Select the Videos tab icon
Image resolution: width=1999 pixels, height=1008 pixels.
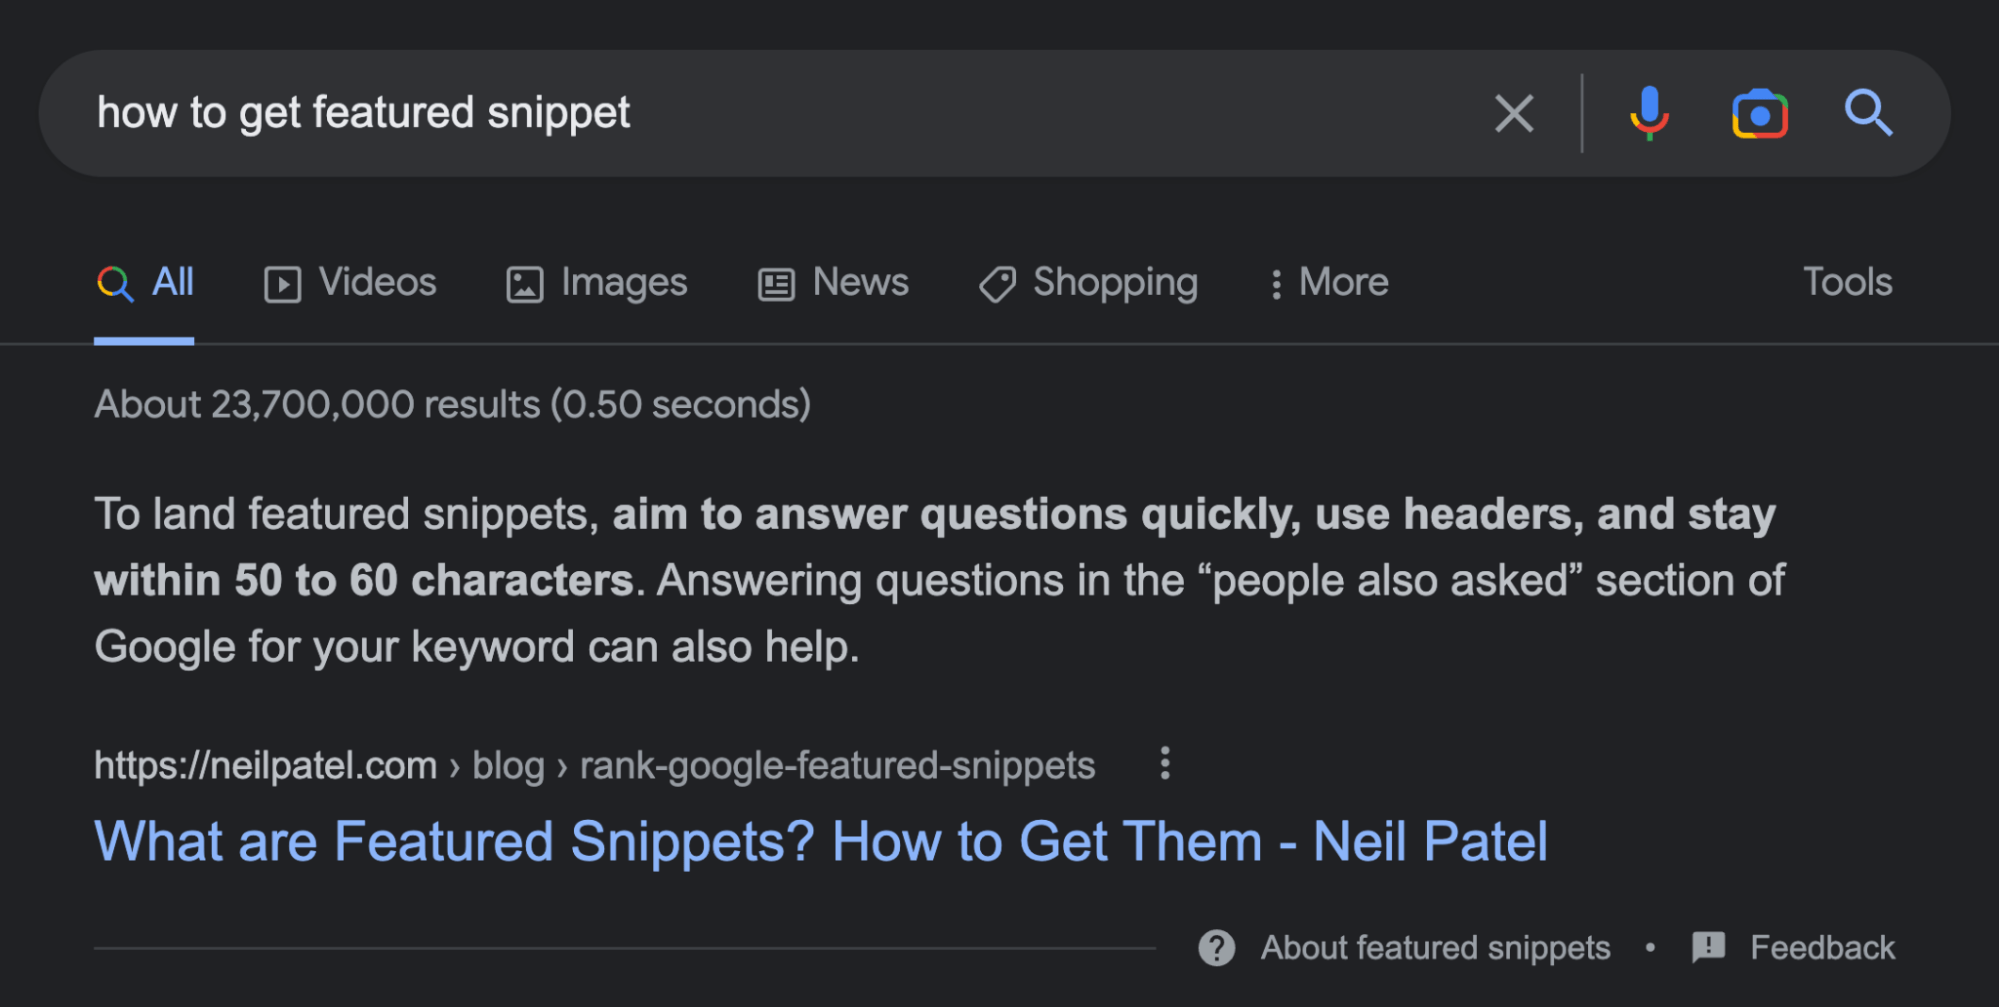(x=283, y=283)
